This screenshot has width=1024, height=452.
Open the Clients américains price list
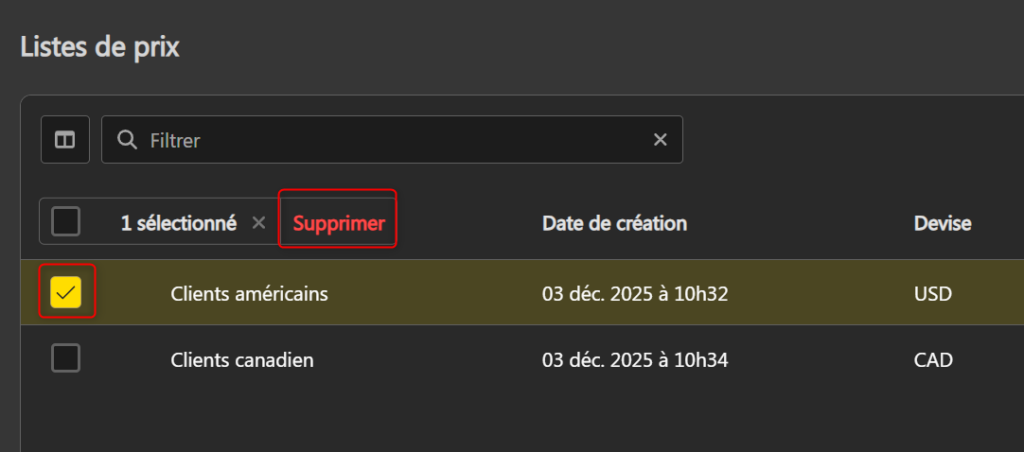[249, 294]
